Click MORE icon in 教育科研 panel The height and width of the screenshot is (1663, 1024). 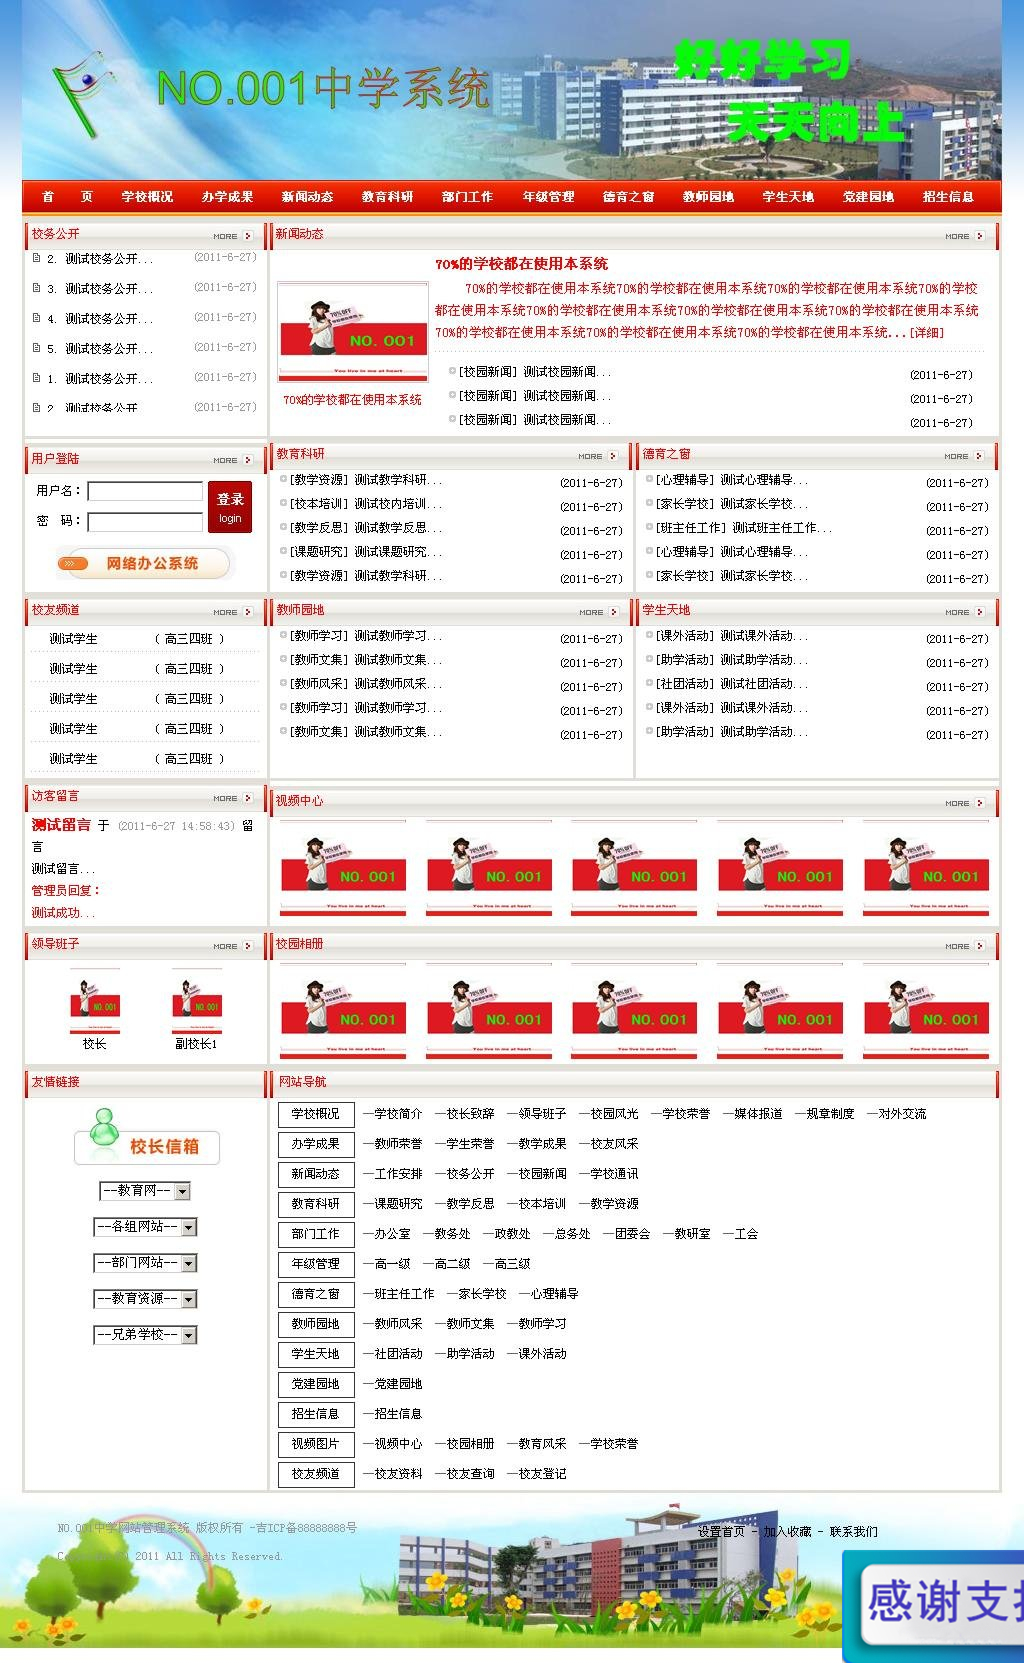tap(598, 456)
